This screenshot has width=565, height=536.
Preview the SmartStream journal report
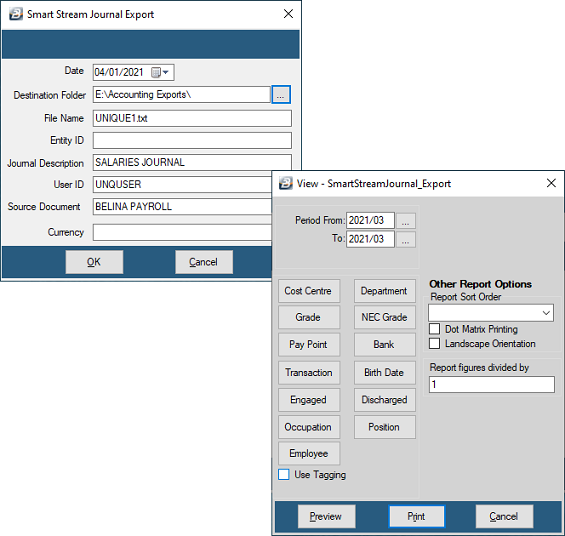point(326,517)
